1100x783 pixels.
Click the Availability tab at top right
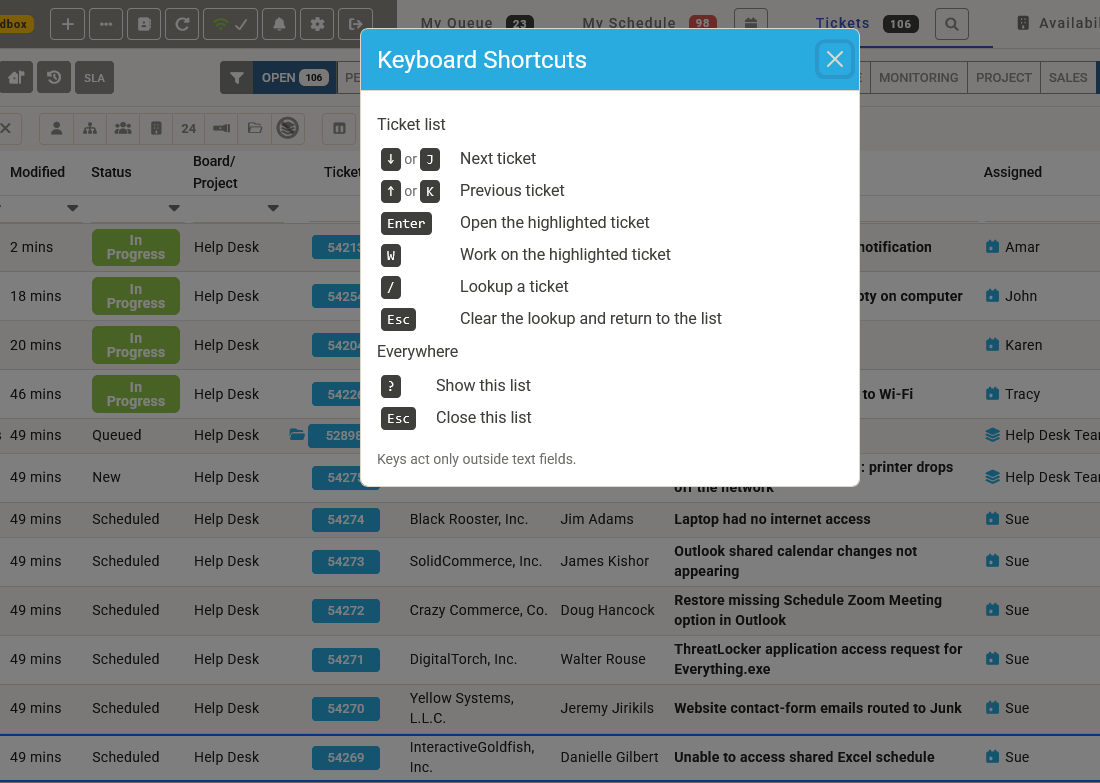1058,23
